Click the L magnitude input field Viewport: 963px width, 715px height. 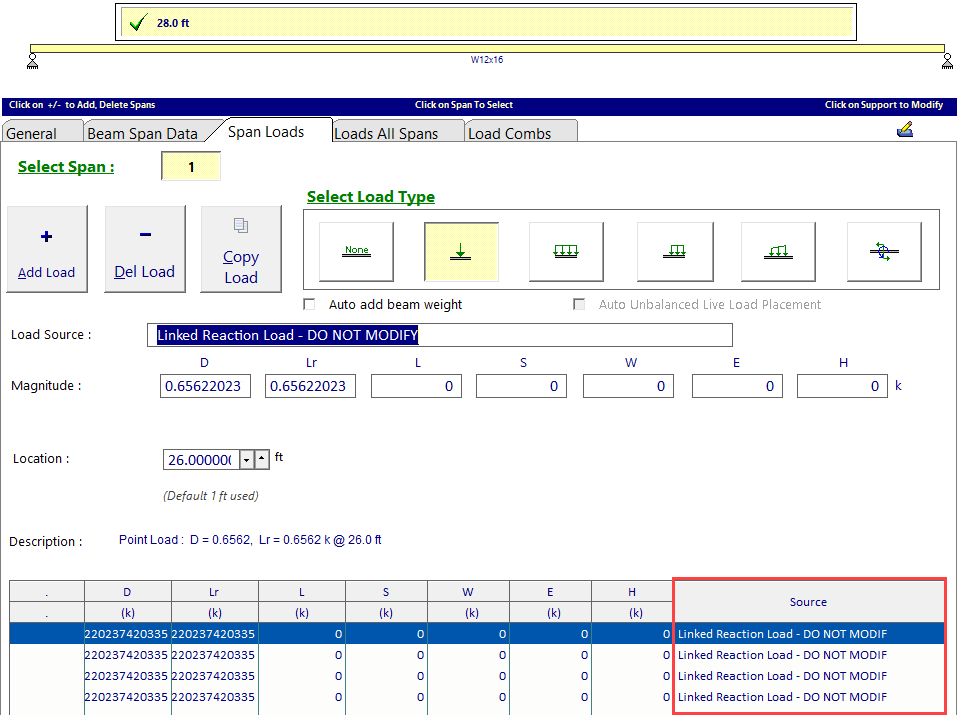(x=416, y=386)
